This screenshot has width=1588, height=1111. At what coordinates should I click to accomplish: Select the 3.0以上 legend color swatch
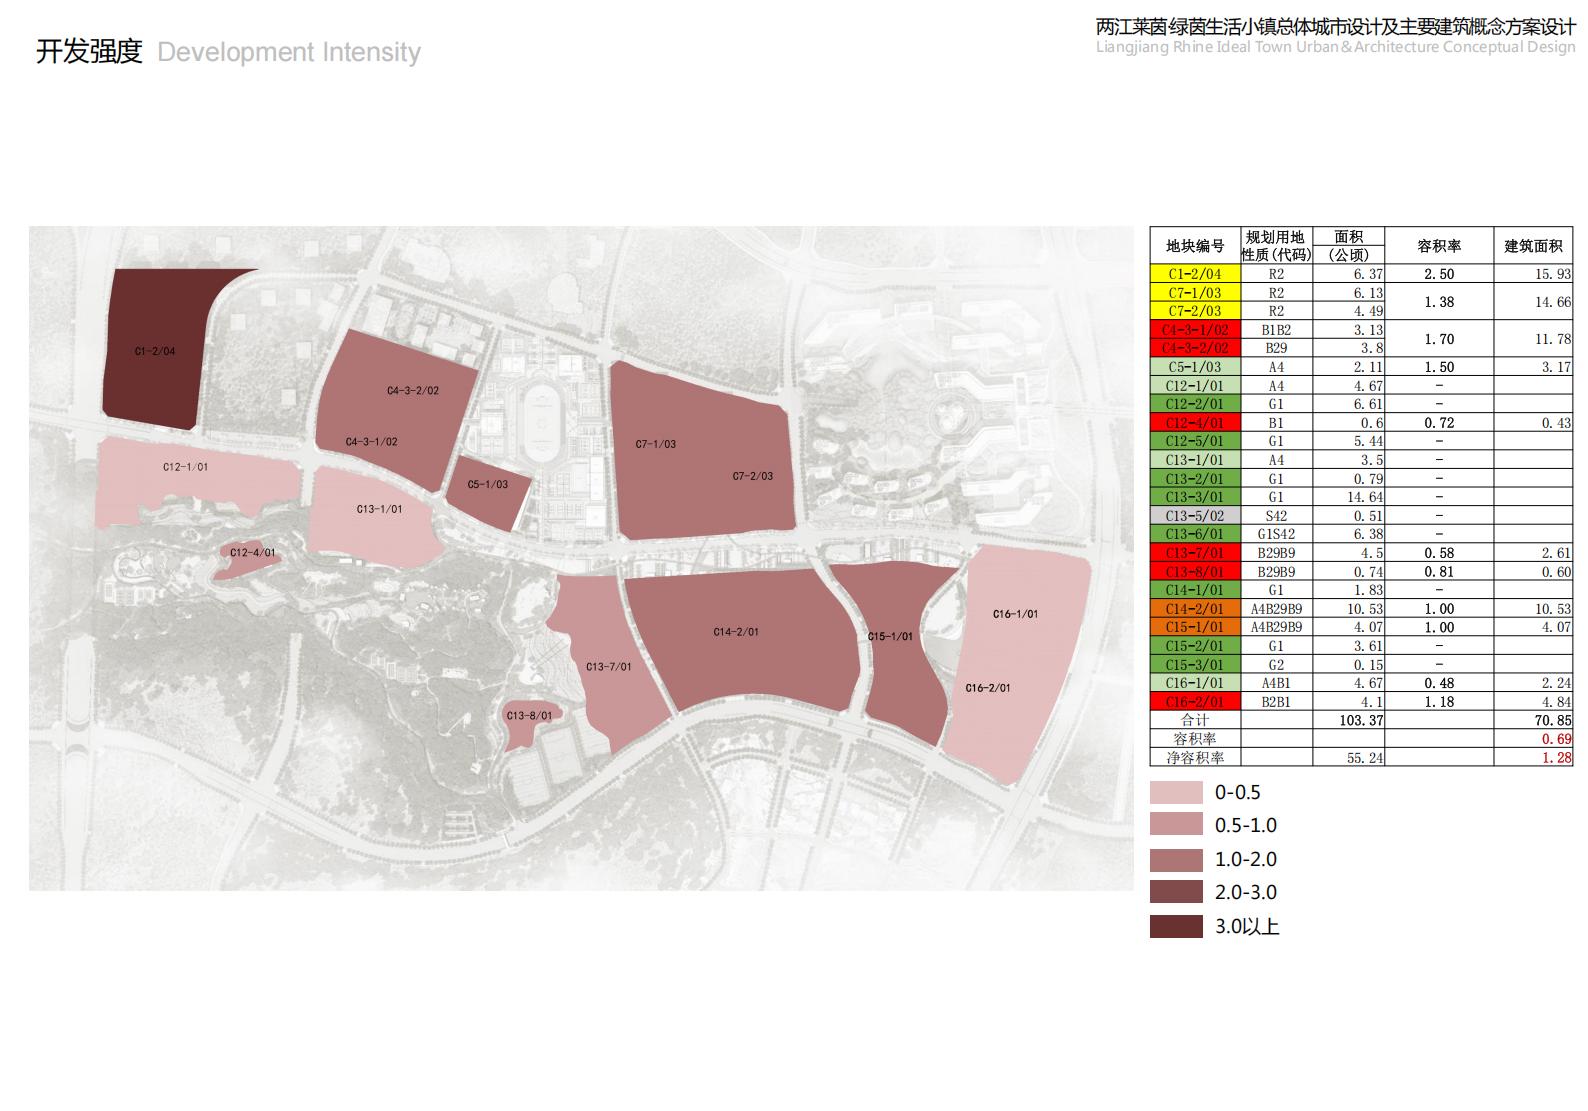tap(1176, 926)
